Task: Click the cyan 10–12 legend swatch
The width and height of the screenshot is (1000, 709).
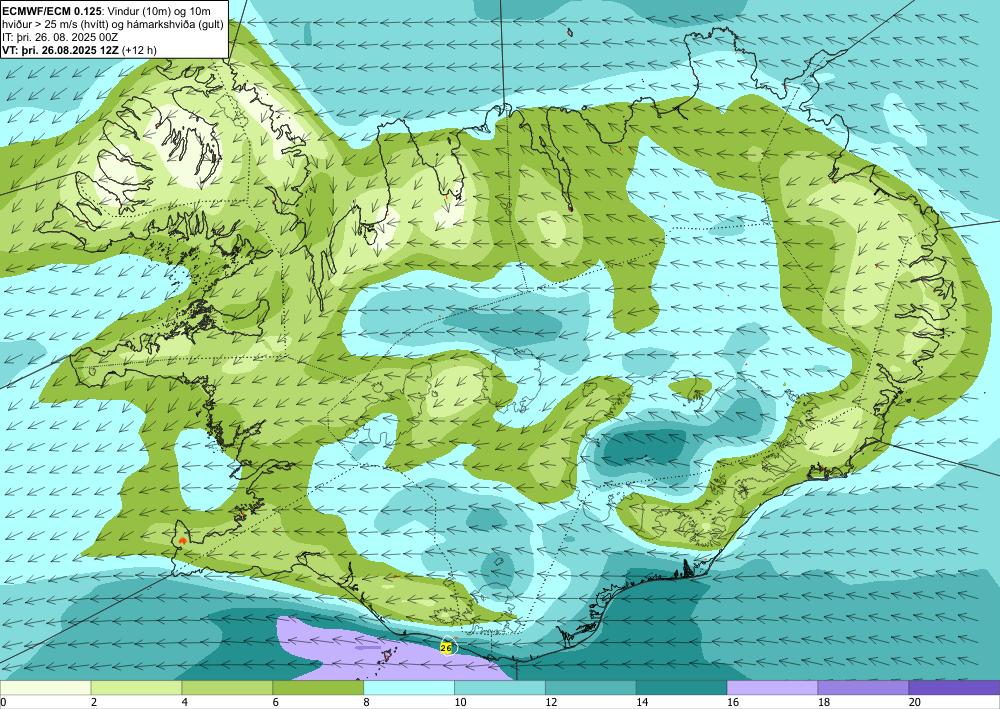Action: coord(500,688)
